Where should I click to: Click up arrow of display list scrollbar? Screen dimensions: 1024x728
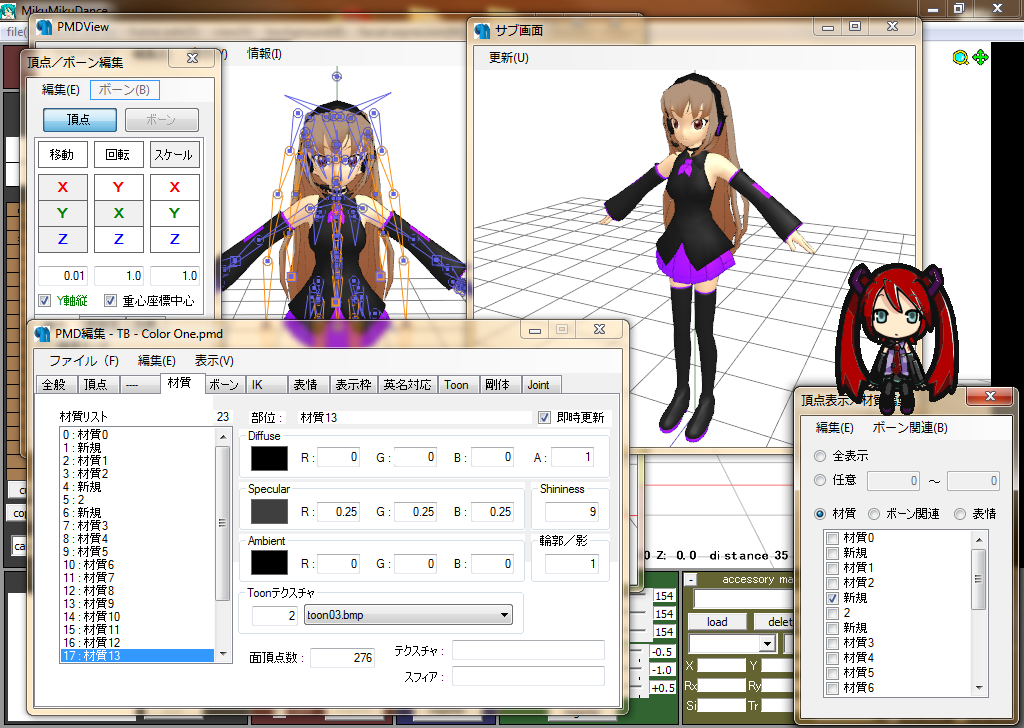click(978, 540)
